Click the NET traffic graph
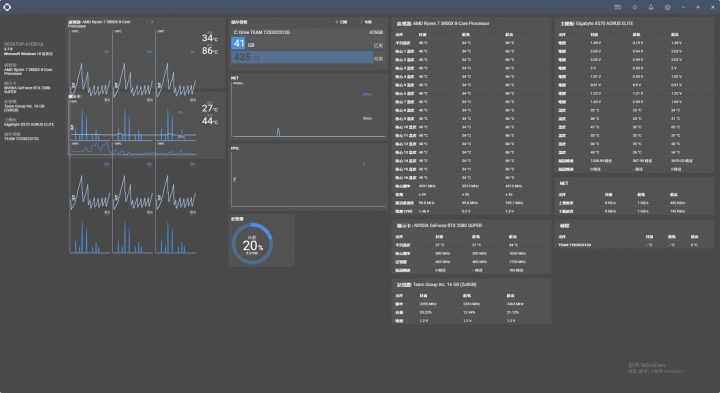This screenshot has width=720, height=393. (x=308, y=109)
